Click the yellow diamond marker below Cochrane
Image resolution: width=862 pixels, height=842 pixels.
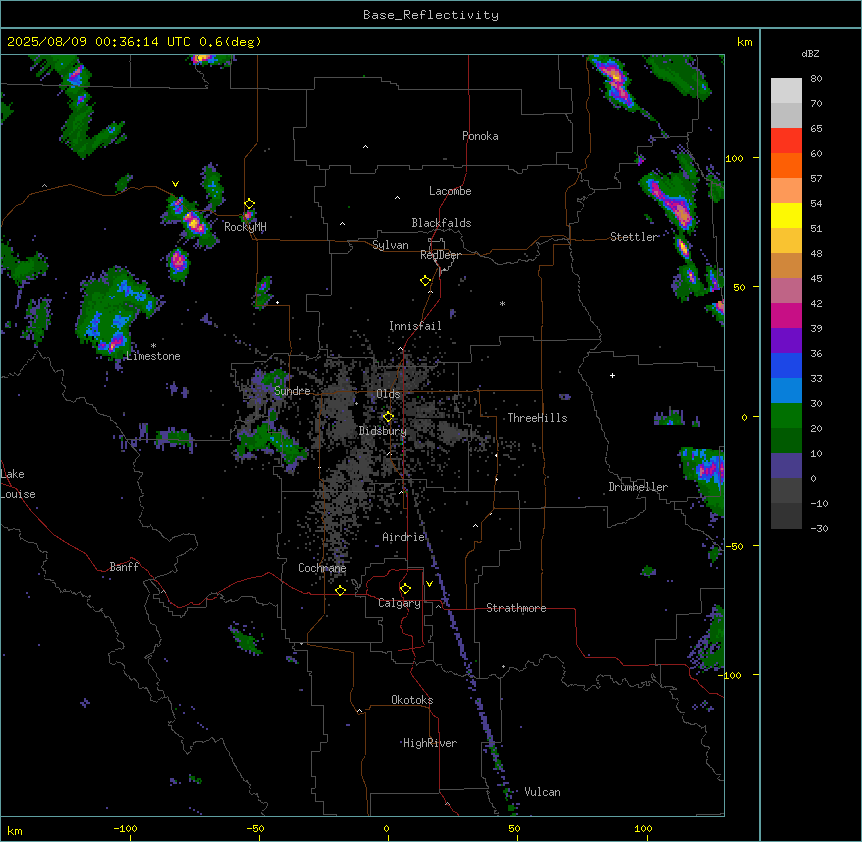tap(341, 590)
